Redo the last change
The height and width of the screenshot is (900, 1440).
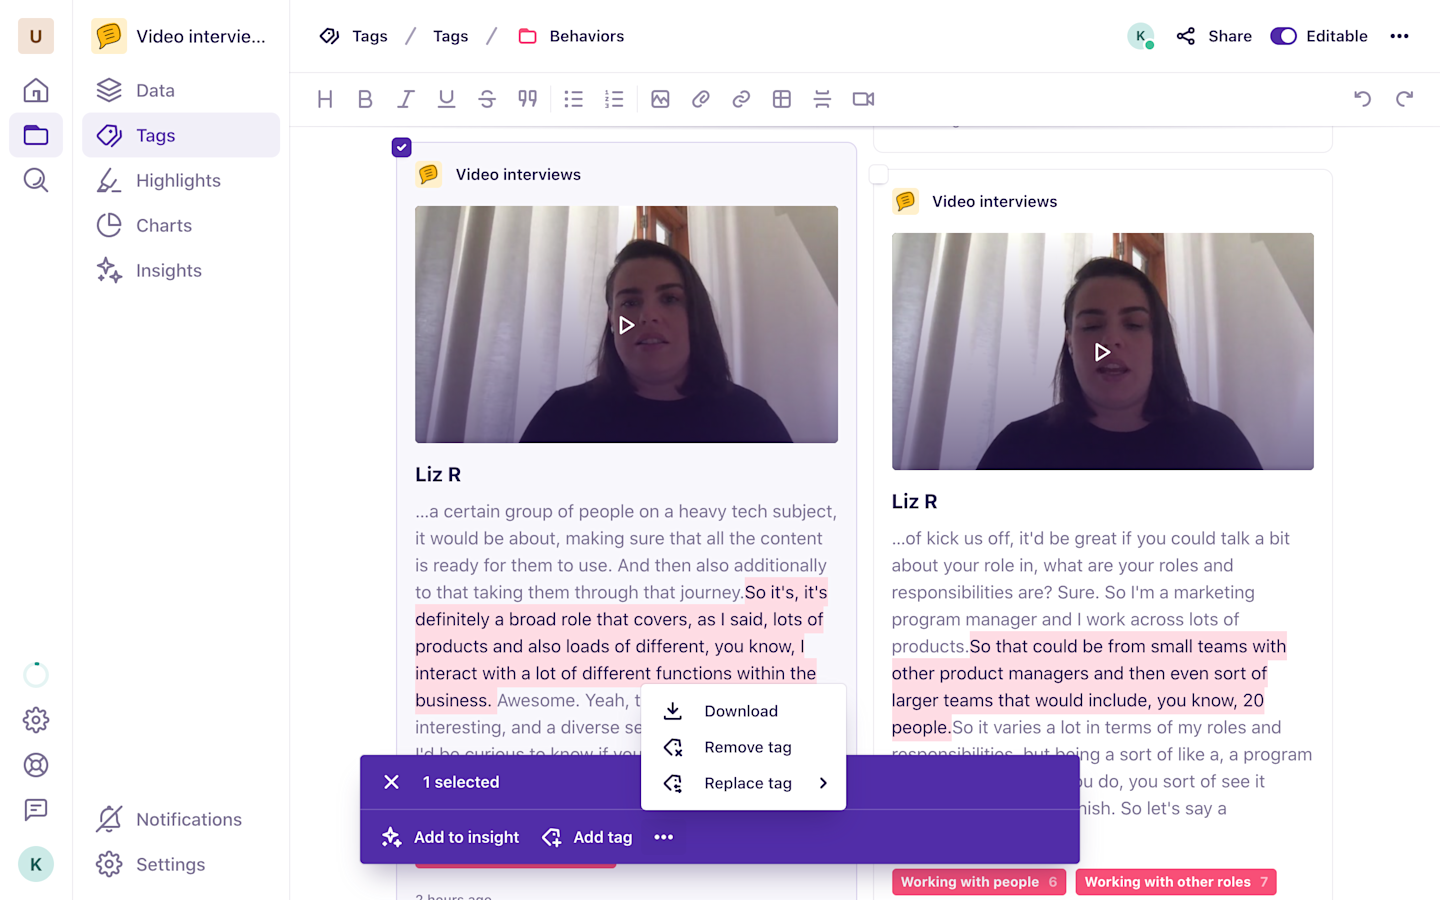1405,99
